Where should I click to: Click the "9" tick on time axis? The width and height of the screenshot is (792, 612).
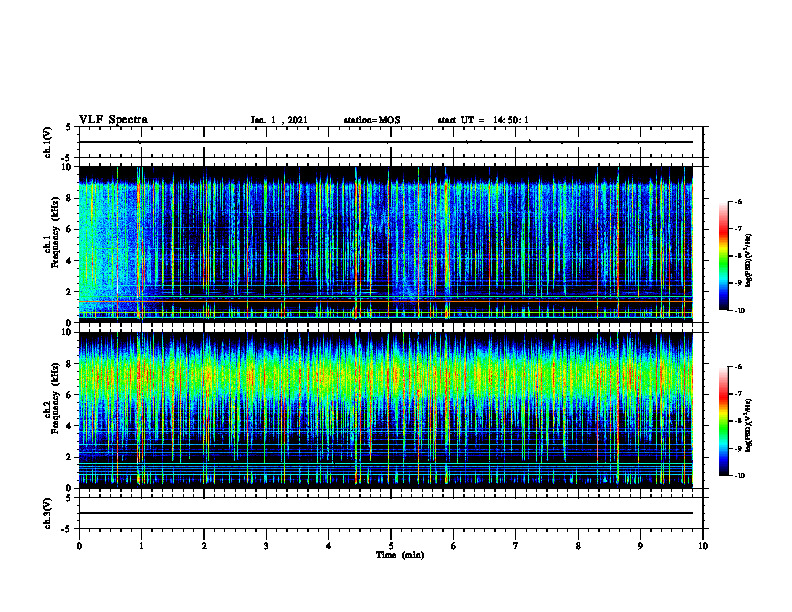pyautogui.click(x=640, y=546)
